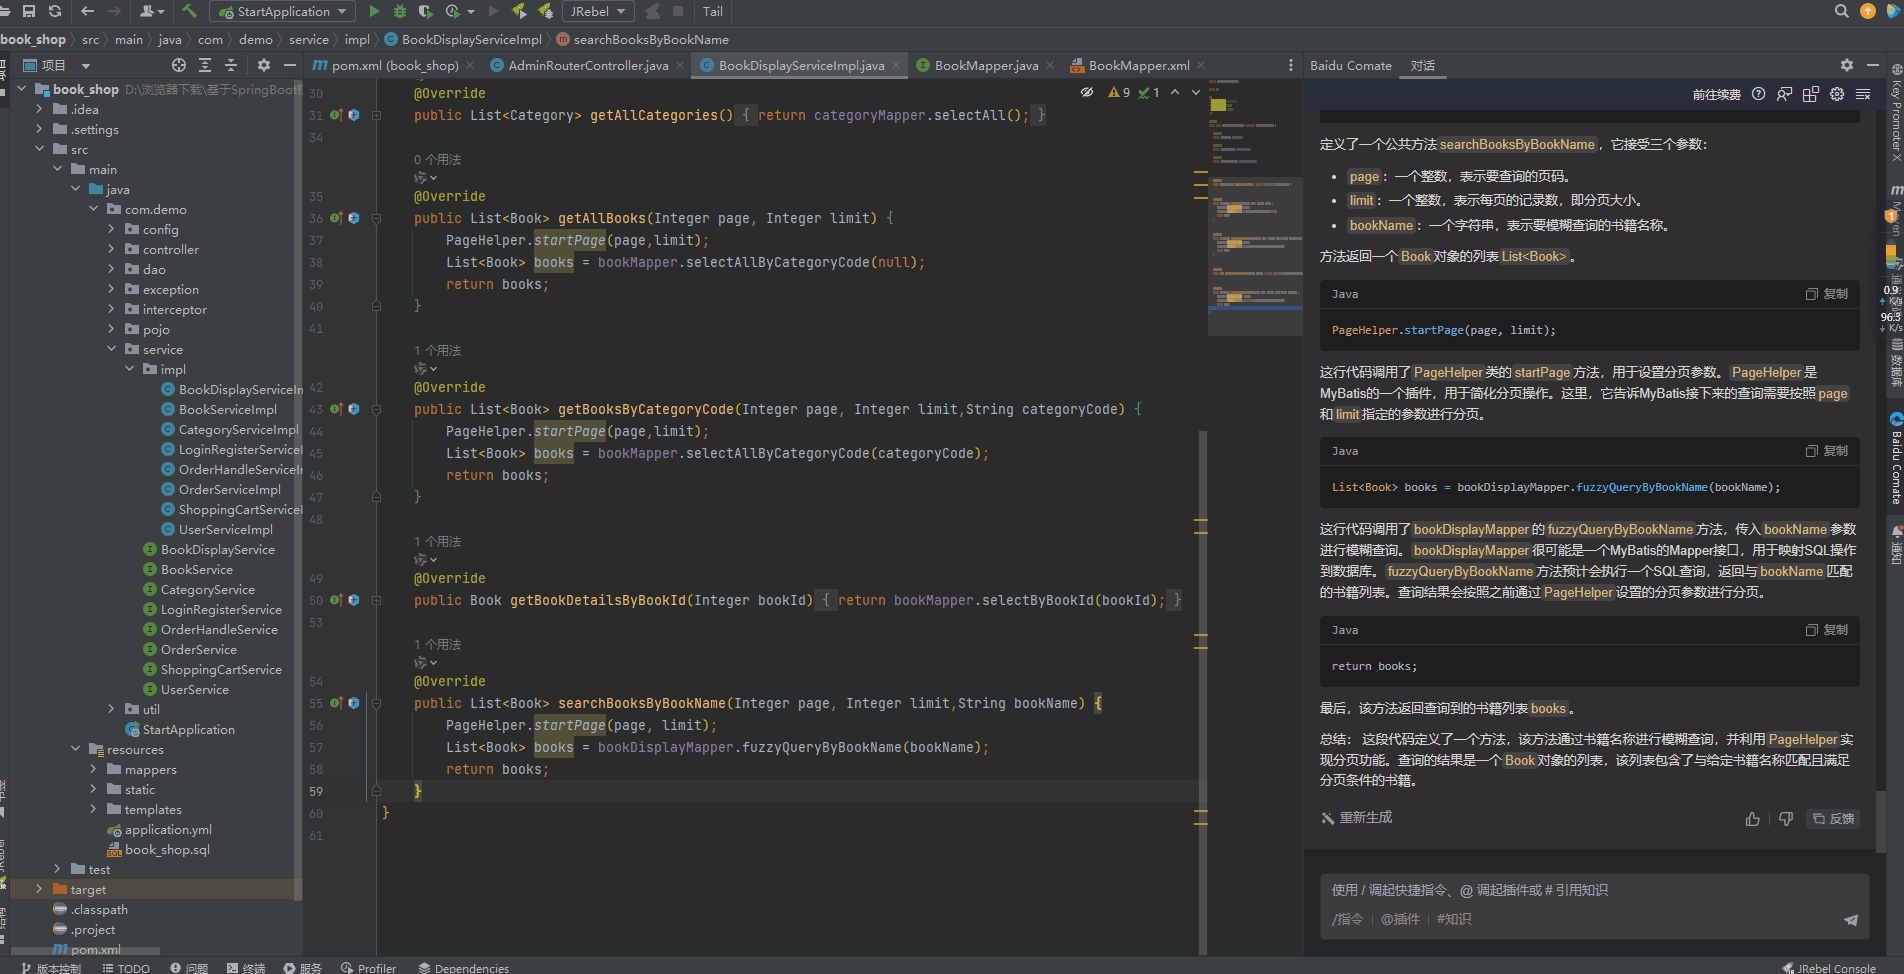Fold the getAllBooks method in gutter
Image resolution: width=1904 pixels, height=974 pixels.
[376, 218]
